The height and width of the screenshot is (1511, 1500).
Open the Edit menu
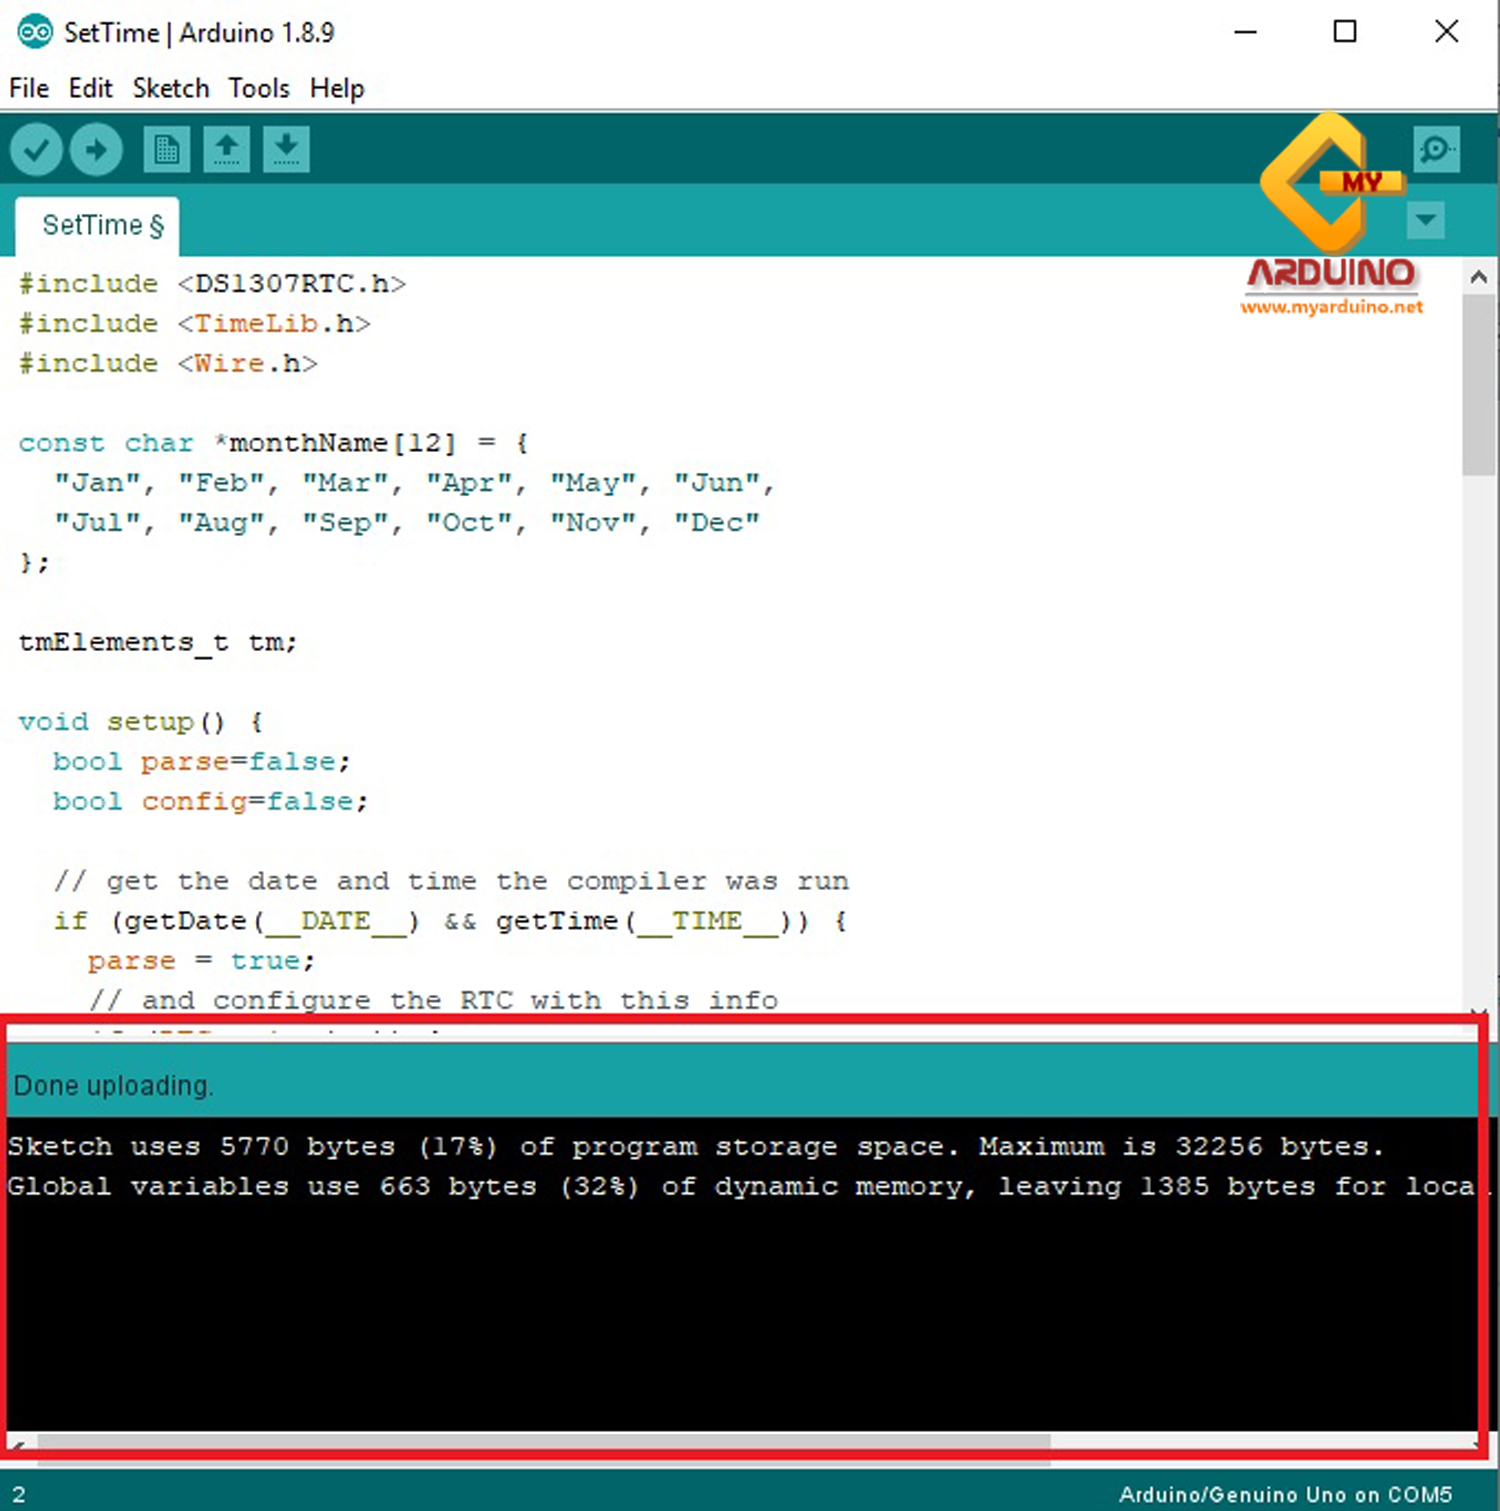click(x=90, y=88)
